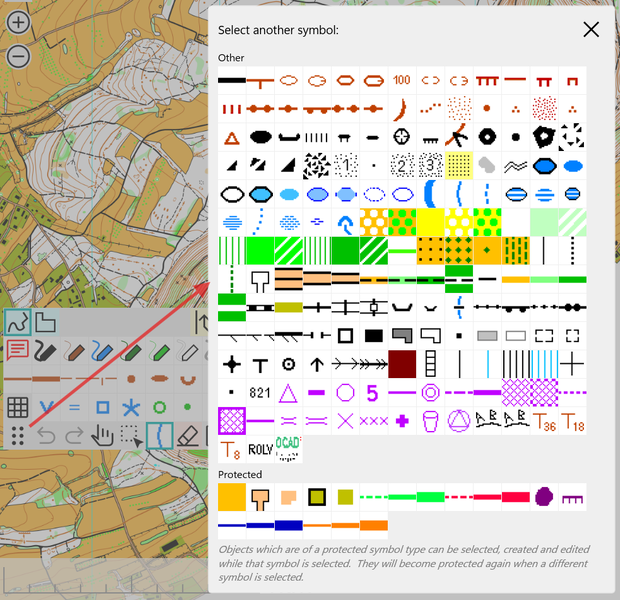Close the symbol selection dialog

[591, 30]
